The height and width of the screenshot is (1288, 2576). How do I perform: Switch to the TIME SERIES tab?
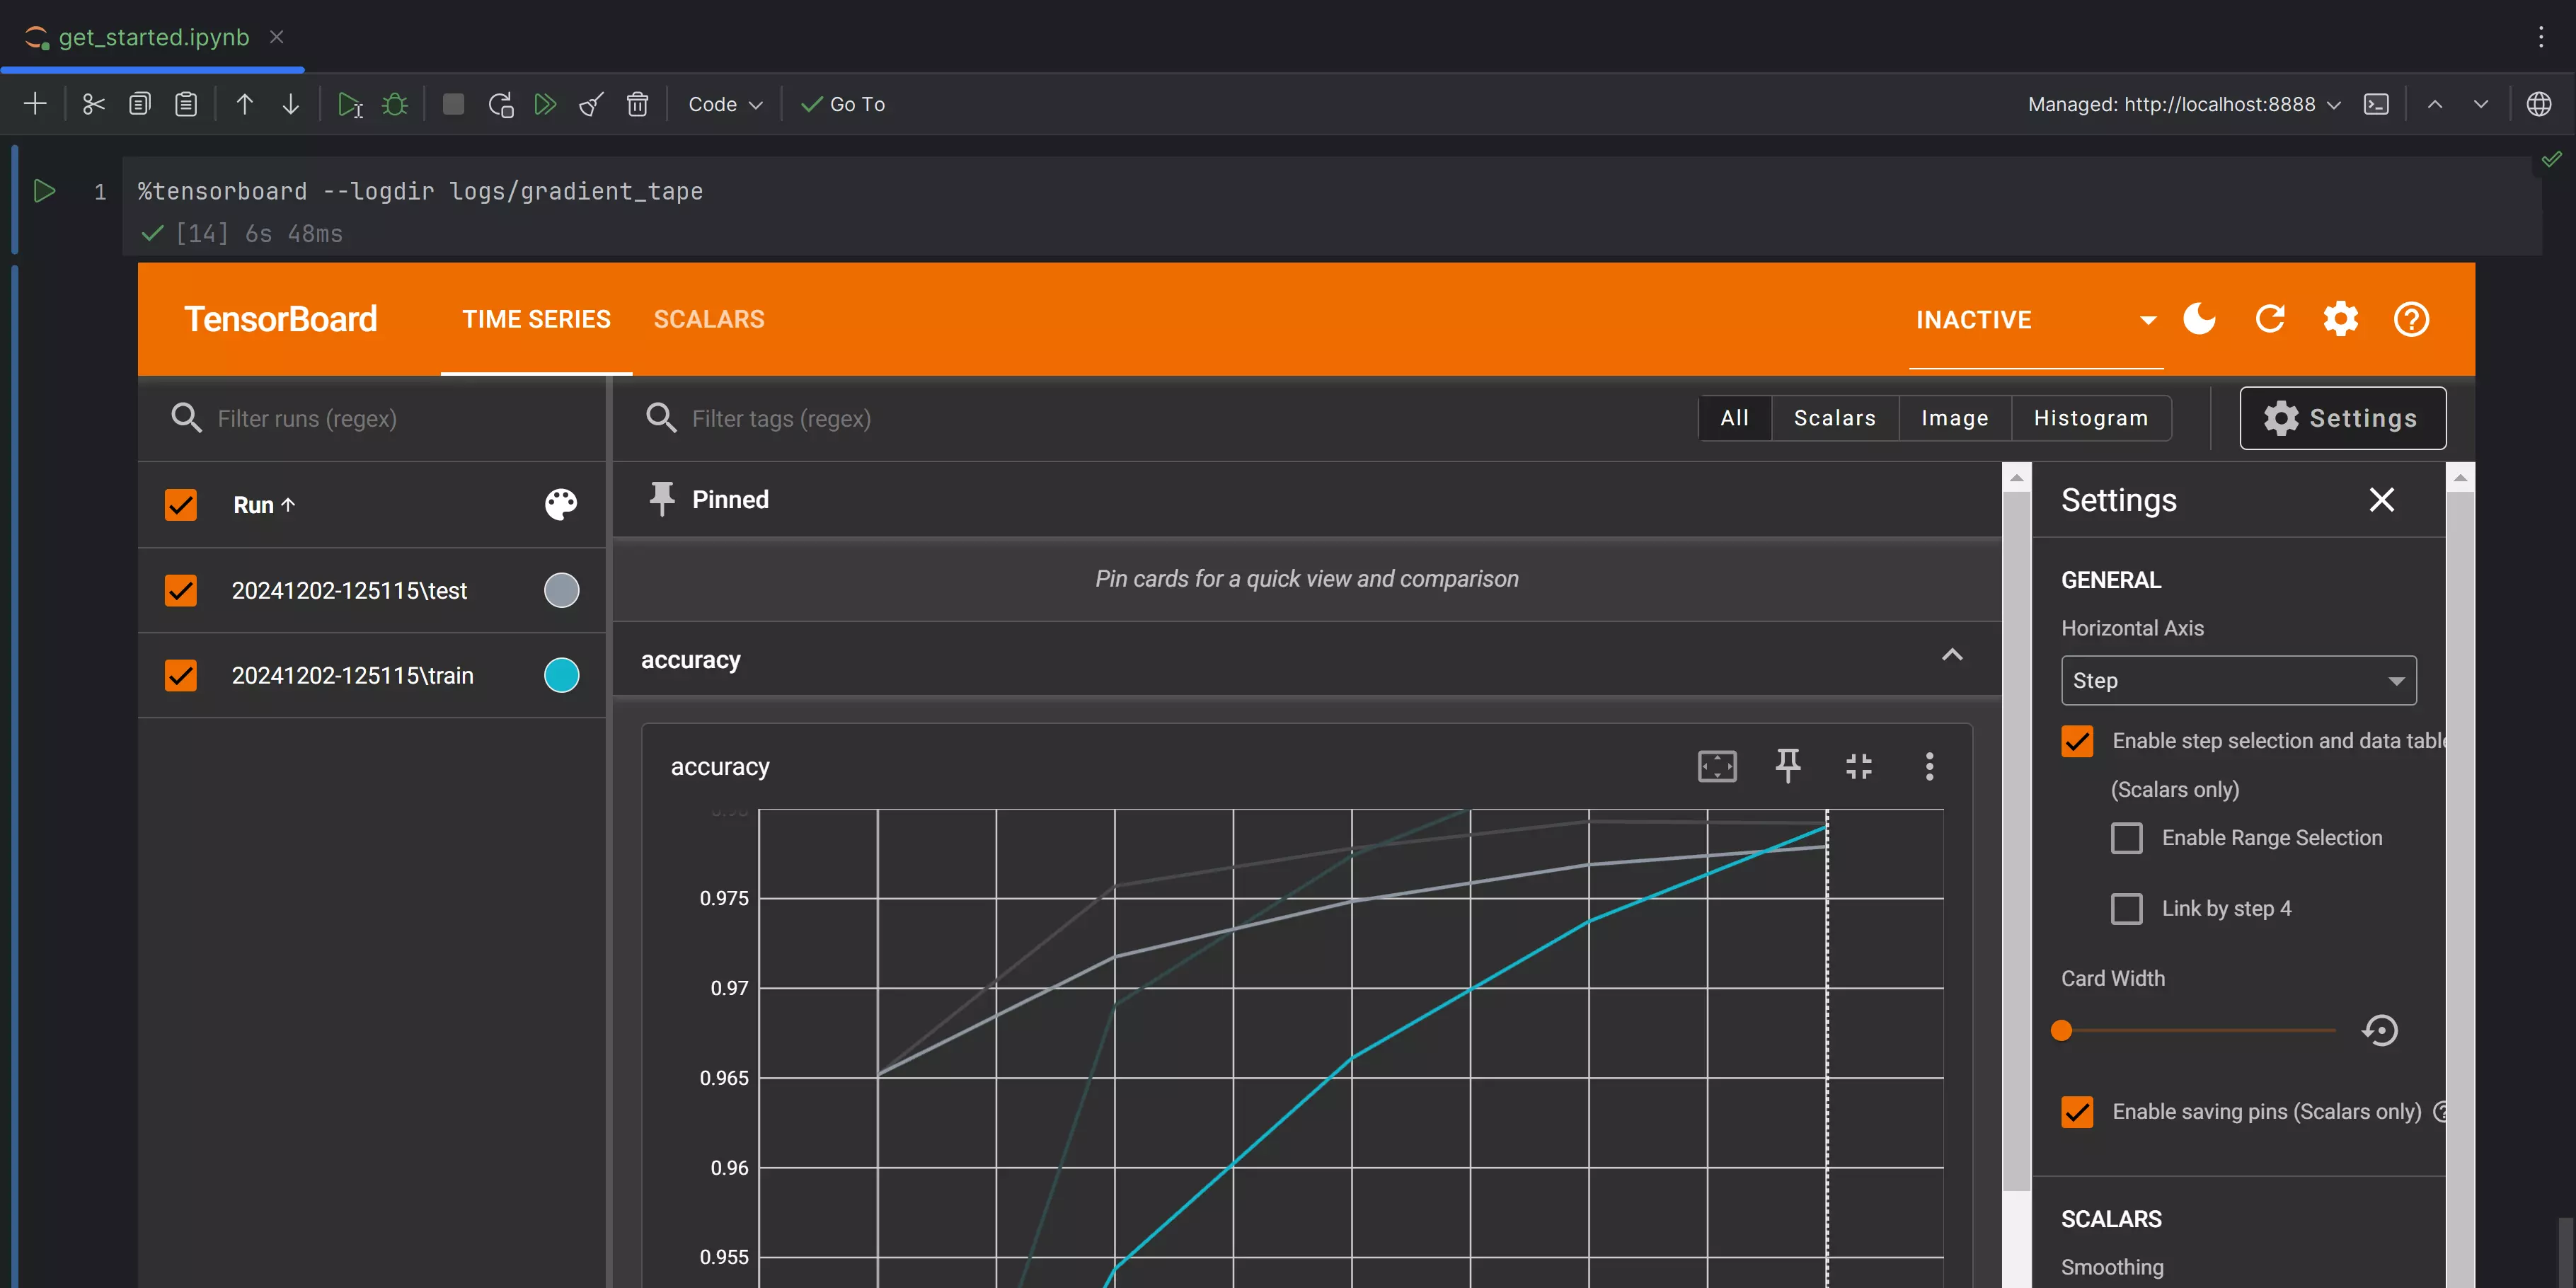tap(536, 319)
